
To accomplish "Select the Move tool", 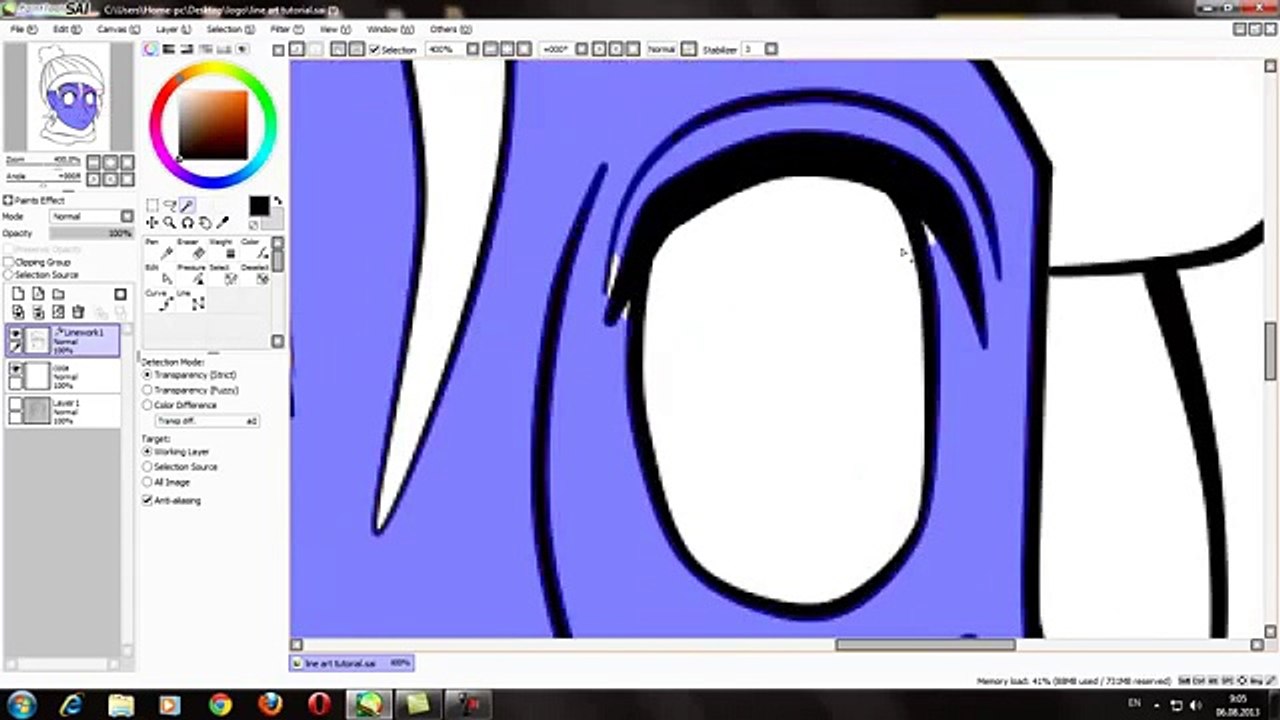I will 152,223.
